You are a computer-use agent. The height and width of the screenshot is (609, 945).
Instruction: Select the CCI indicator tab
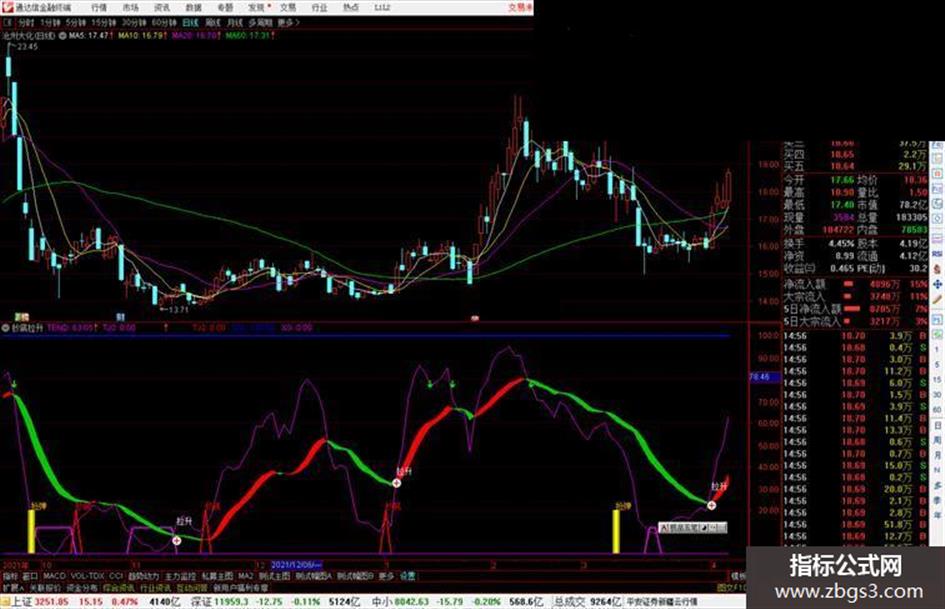116,576
